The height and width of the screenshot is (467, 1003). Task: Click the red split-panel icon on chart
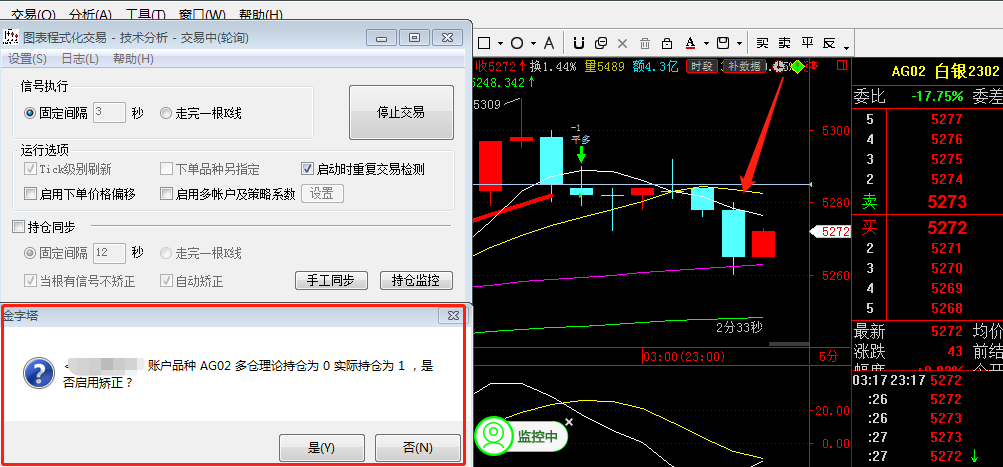pos(842,65)
